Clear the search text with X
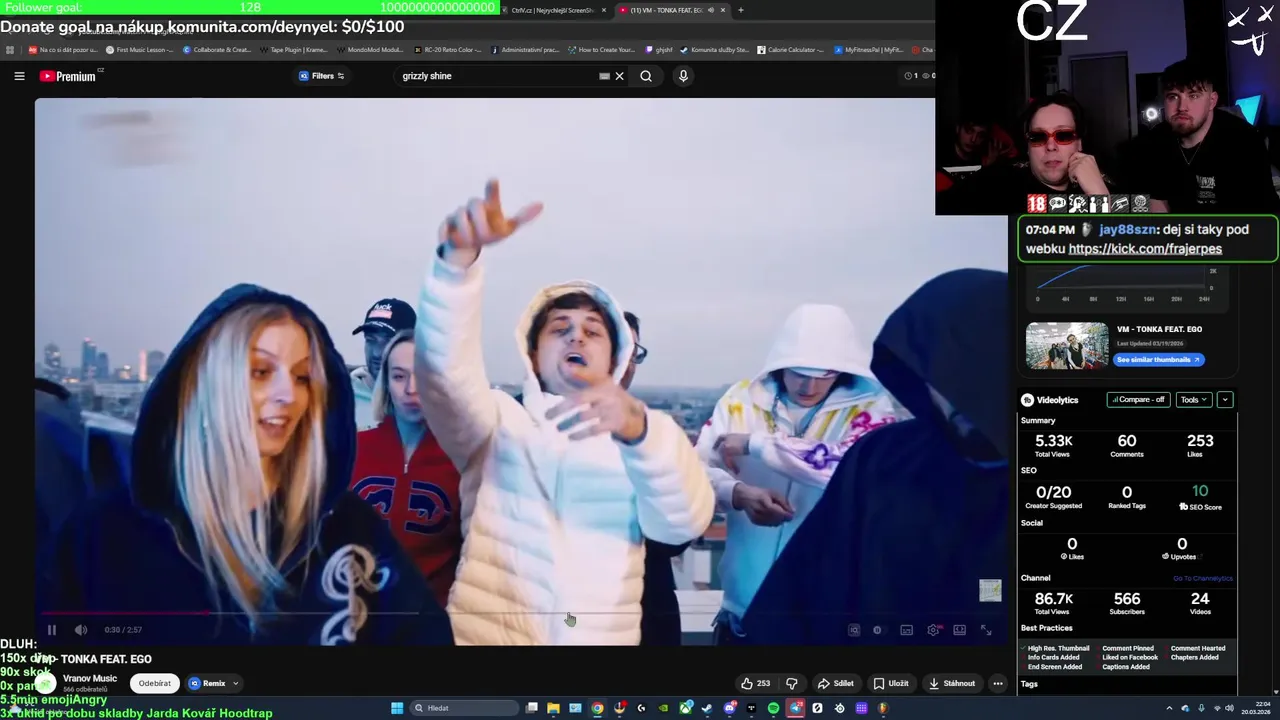This screenshot has width=1280, height=720. (x=619, y=76)
